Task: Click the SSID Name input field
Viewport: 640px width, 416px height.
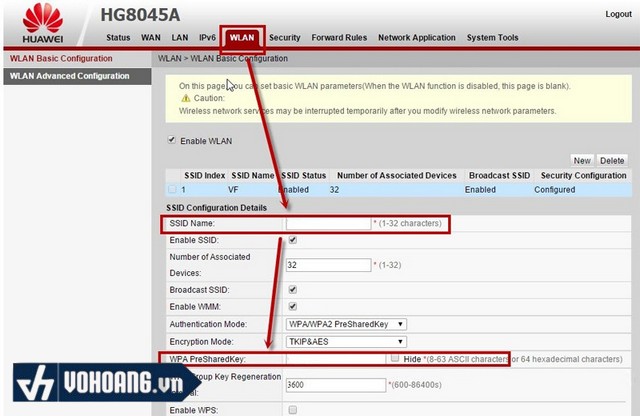Action: pyautogui.click(x=328, y=223)
